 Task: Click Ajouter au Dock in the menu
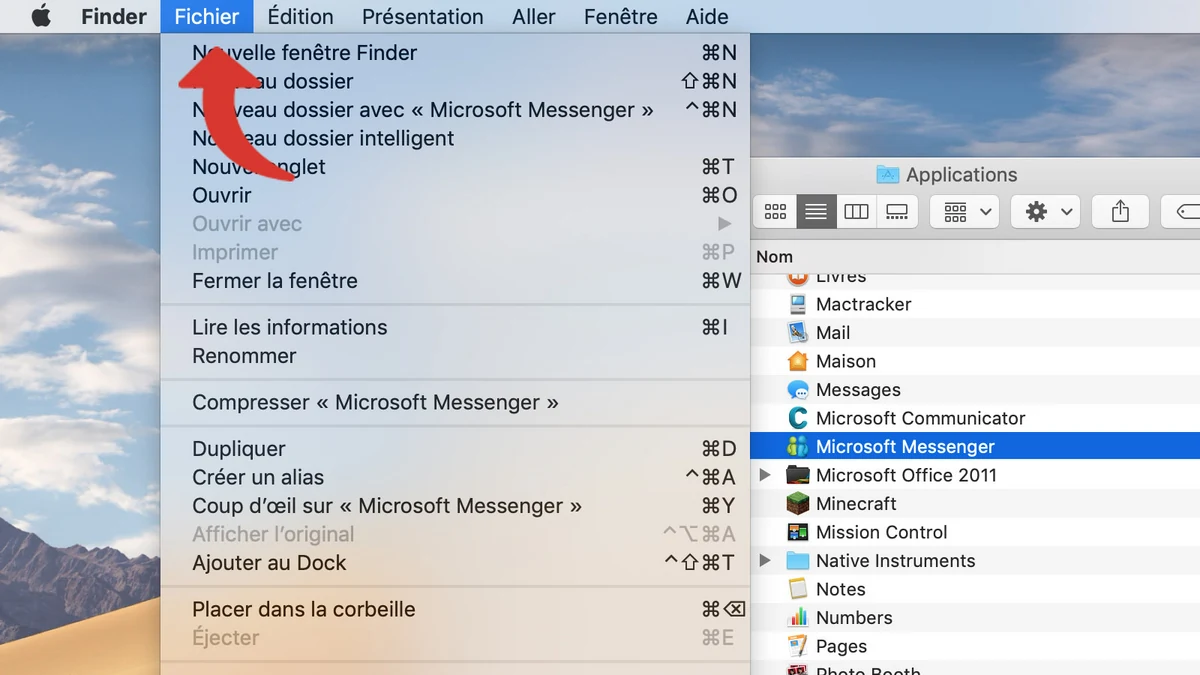pyautogui.click(x=269, y=562)
